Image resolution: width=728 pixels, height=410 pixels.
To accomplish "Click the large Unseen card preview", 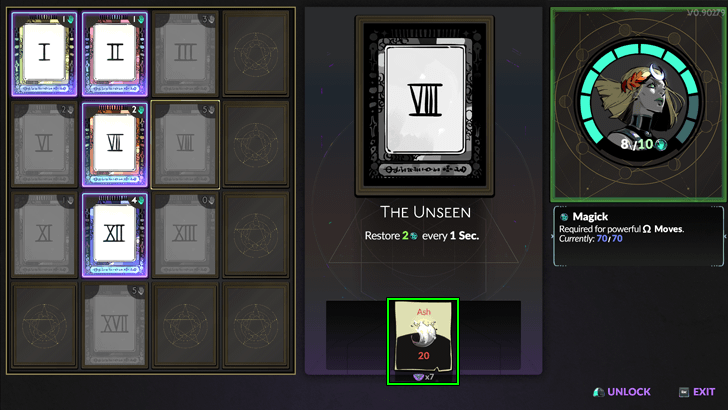I will pyautogui.click(x=424, y=106).
